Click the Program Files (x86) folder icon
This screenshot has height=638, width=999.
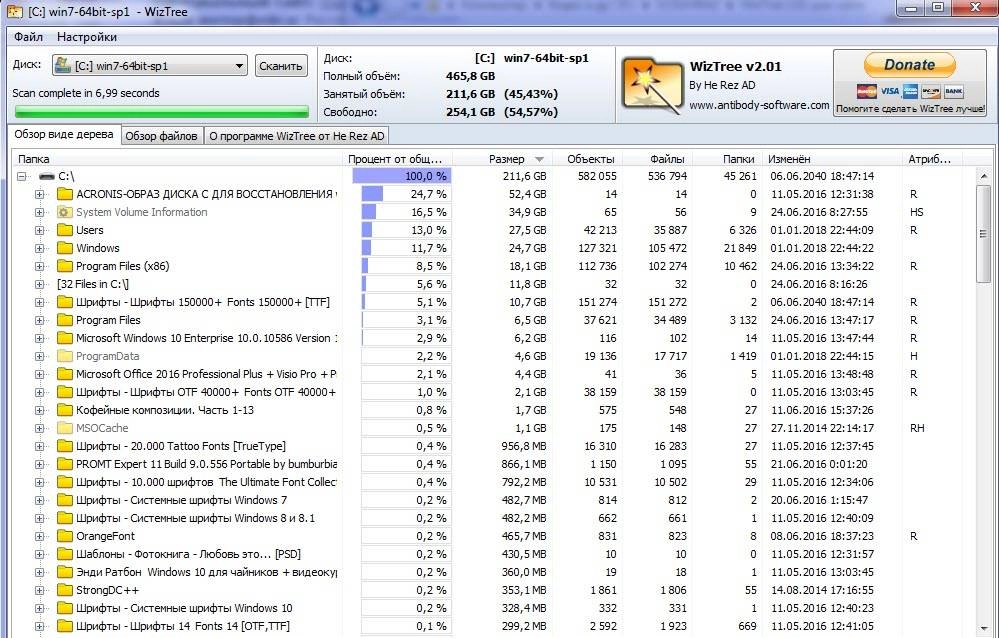[64, 266]
